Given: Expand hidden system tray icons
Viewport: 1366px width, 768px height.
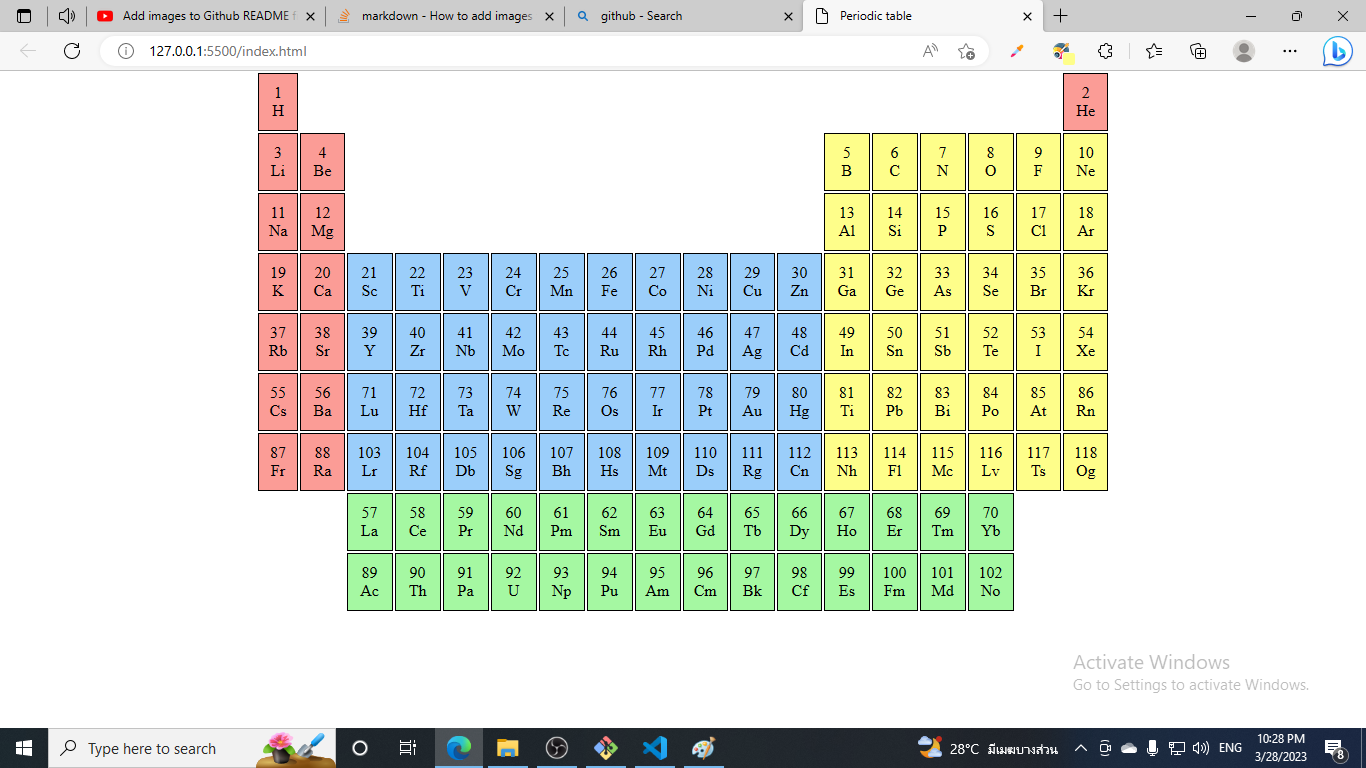Looking at the screenshot, I should [x=1080, y=747].
